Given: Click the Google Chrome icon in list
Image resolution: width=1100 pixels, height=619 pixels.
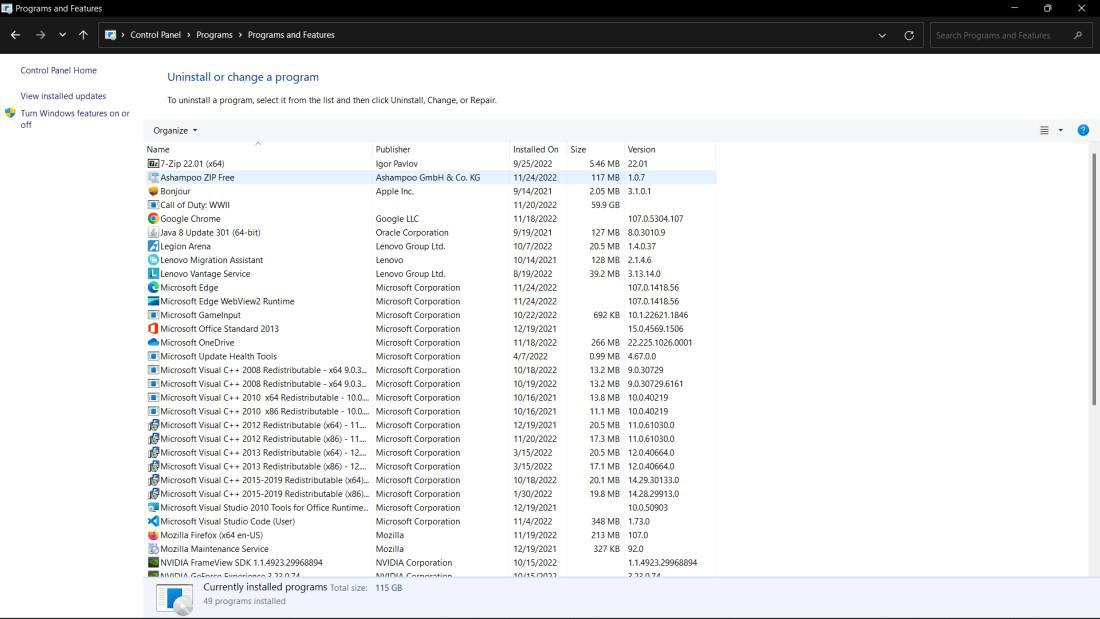Looking at the screenshot, I should [x=153, y=218].
